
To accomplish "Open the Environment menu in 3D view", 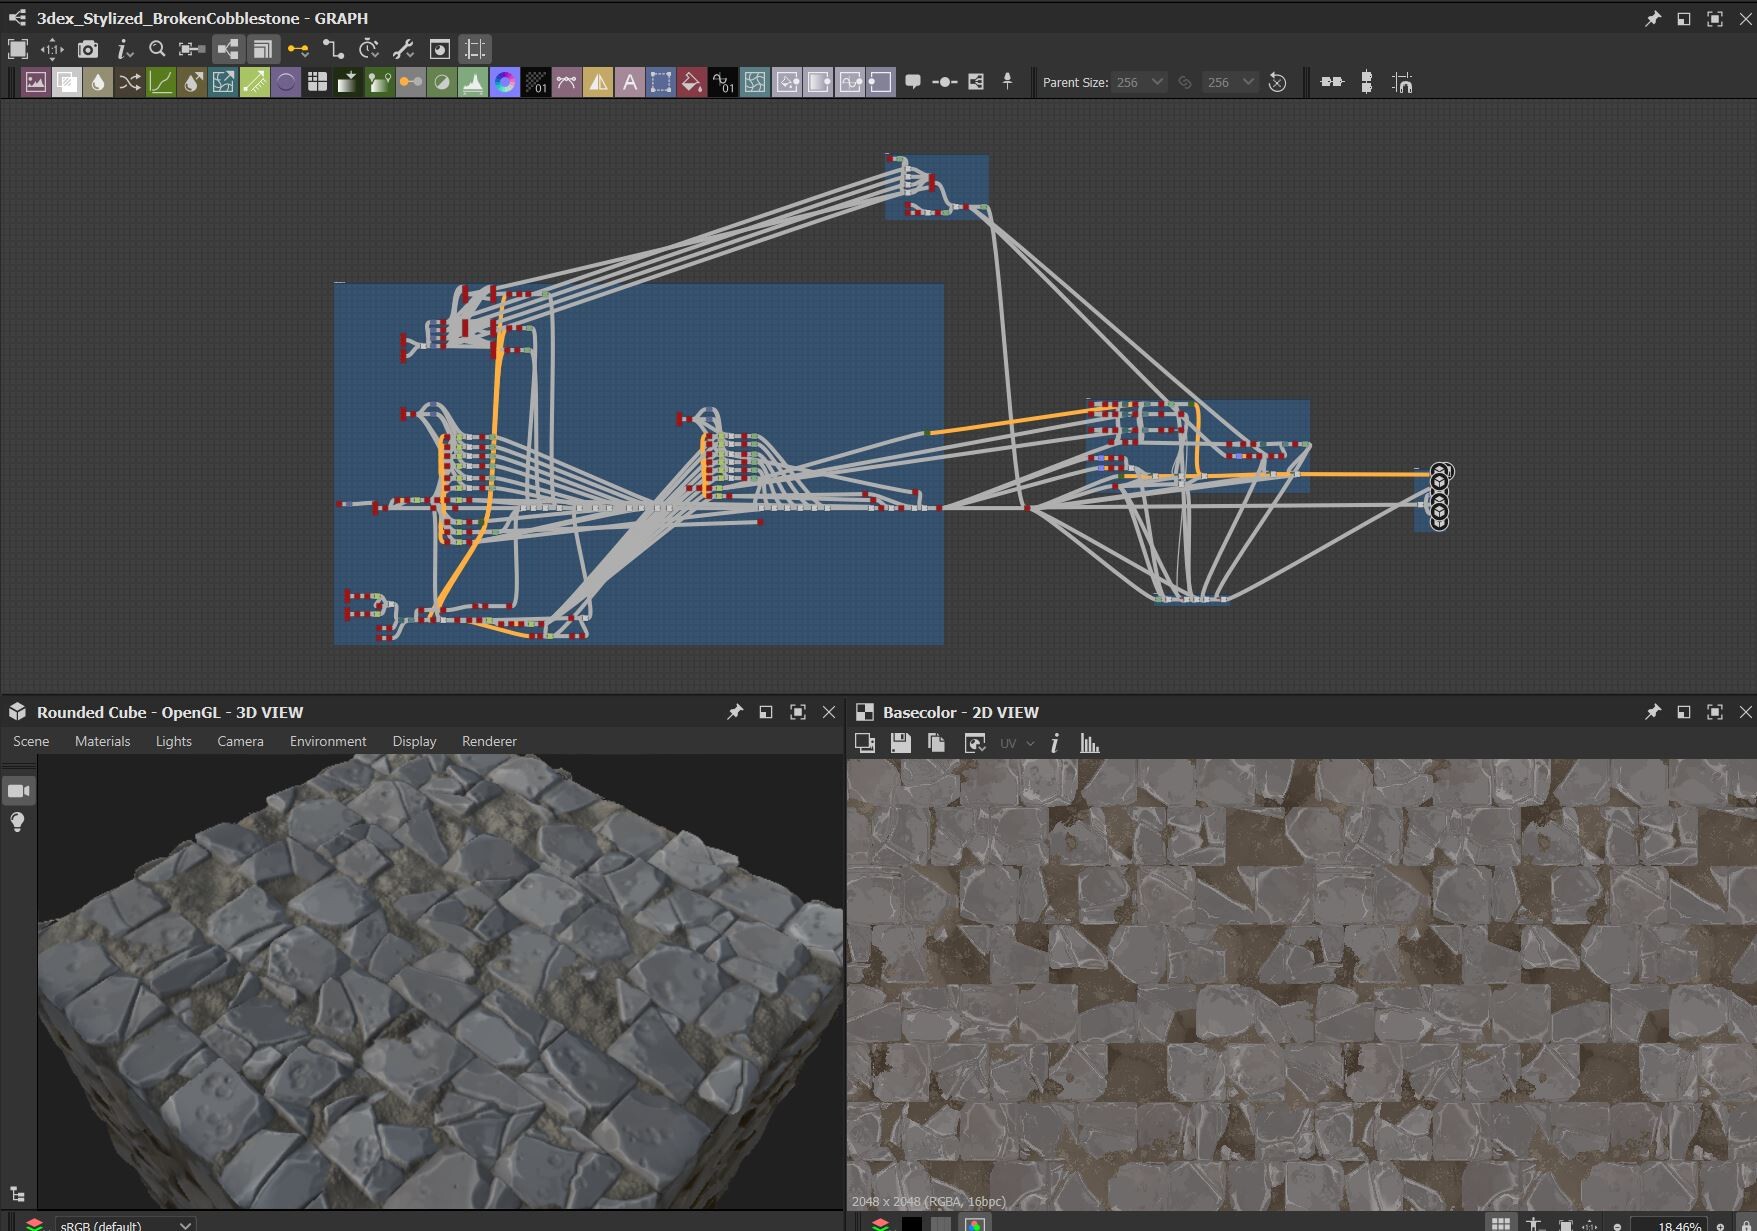I will pyautogui.click(x=327, y=741).
